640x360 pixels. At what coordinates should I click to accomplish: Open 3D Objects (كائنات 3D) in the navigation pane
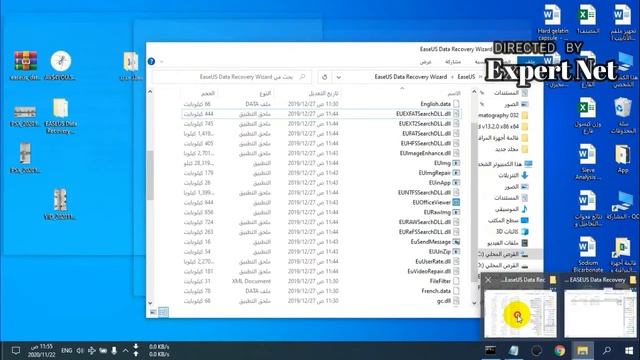point(512,231)
